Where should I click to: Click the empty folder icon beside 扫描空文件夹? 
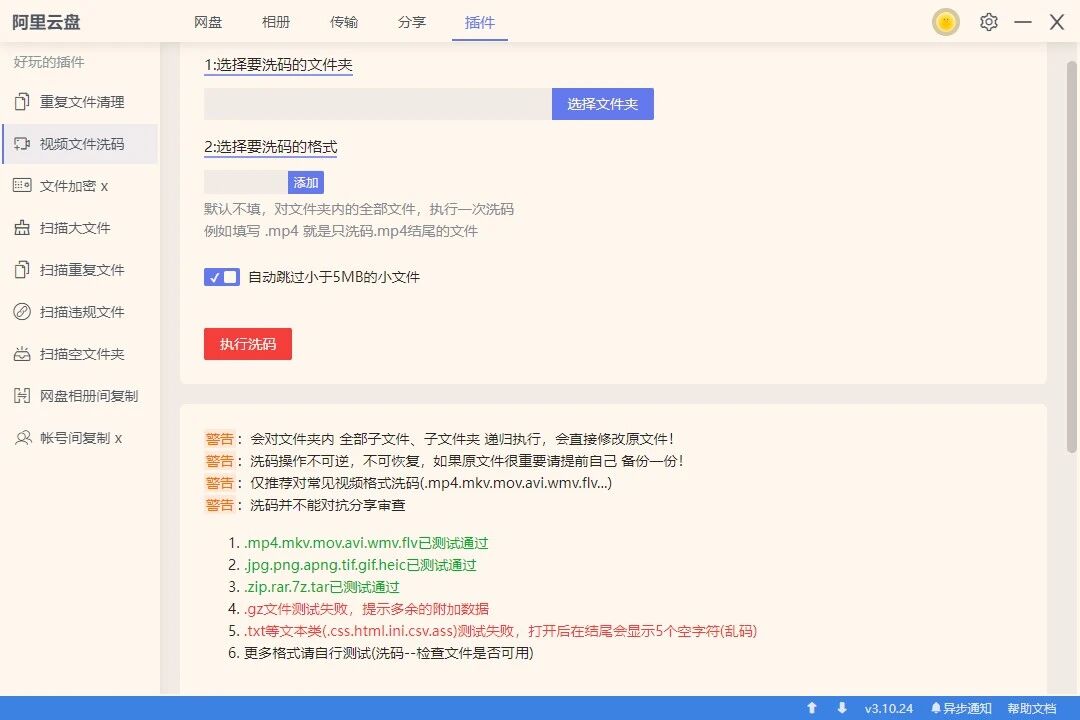coord(22,354)
